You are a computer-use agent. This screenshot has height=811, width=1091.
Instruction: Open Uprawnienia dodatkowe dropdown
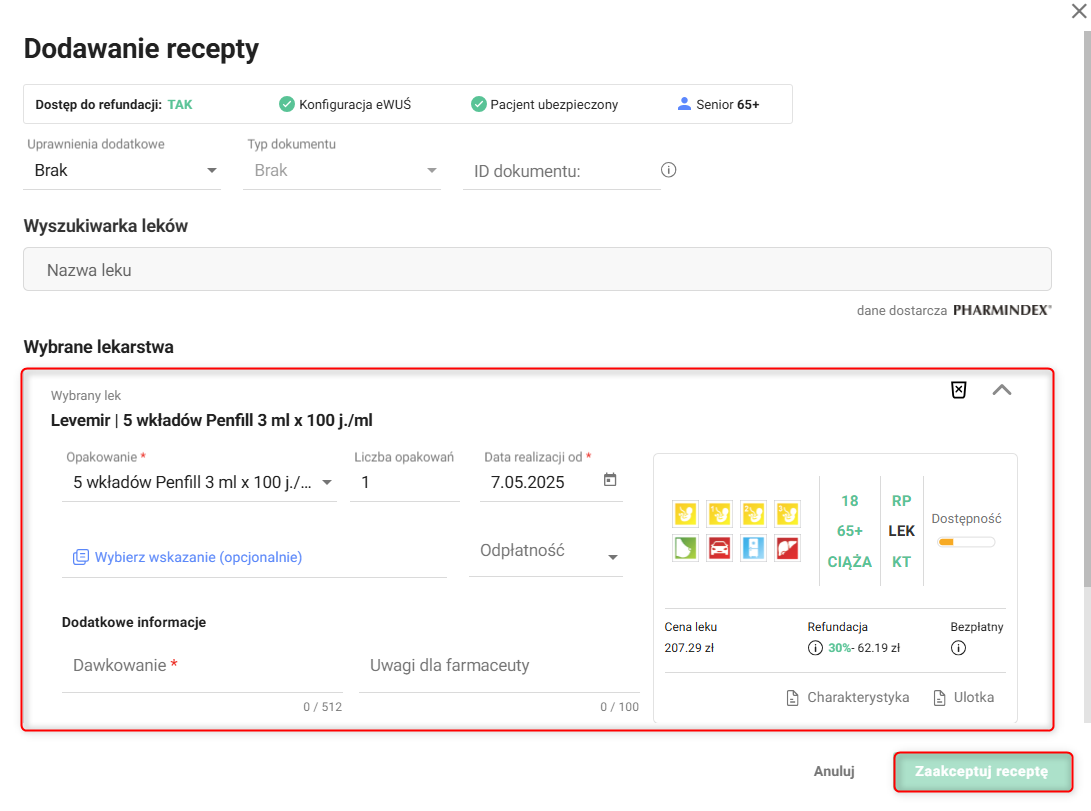(x=122, y=170)
